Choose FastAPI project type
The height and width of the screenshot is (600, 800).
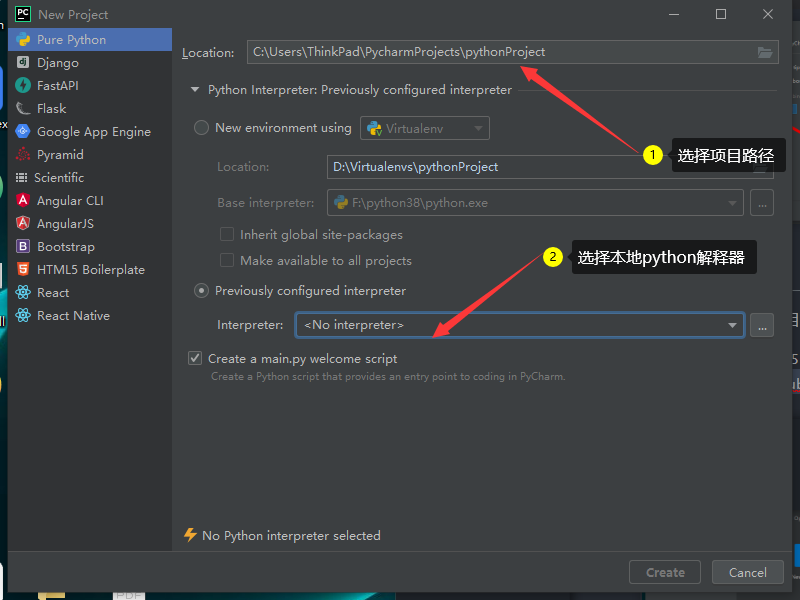click(90, 86)
